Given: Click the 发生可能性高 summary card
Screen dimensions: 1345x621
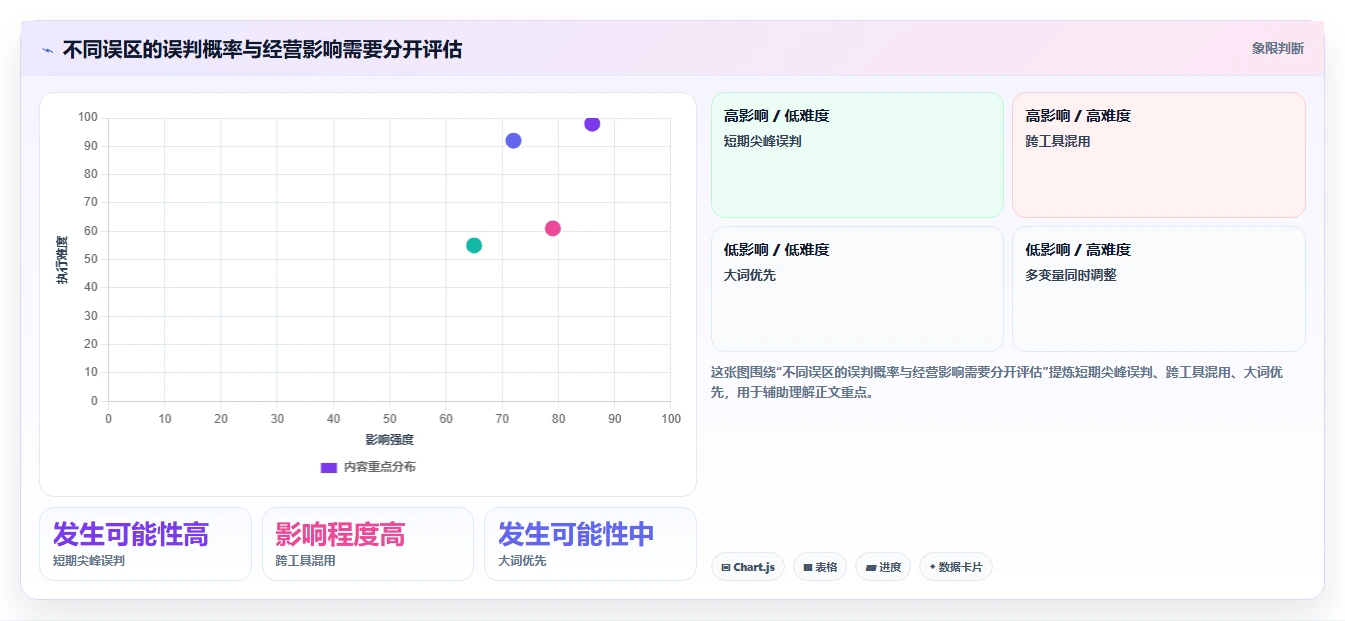Looking at the screenshot, I should pyautogui.click(x=145, y=544).
